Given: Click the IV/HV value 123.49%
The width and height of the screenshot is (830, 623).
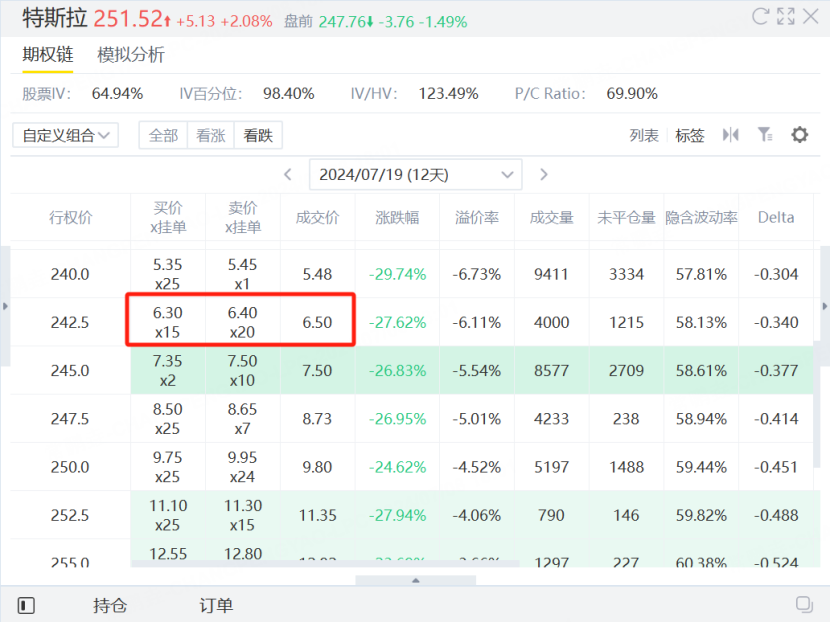Looking at the screenshot, I should [x=448, y=94].
